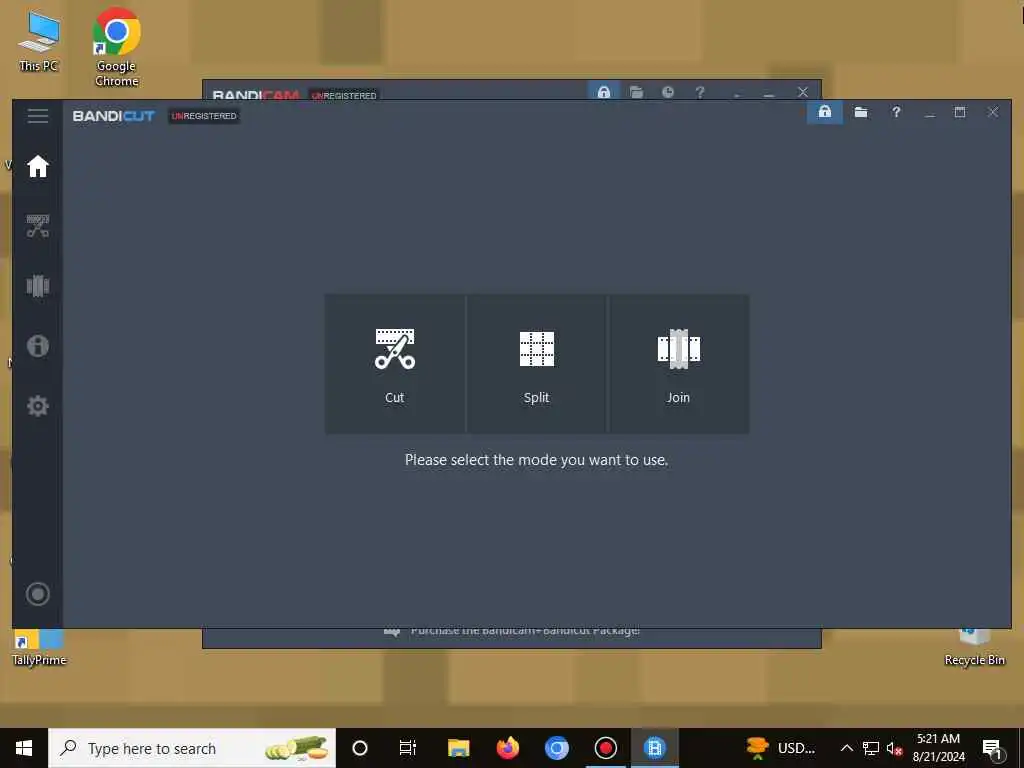Open Cut mode from the sidebar scissors icon
This screenshot has width=1024, height=768.
(x=38, y=226)
